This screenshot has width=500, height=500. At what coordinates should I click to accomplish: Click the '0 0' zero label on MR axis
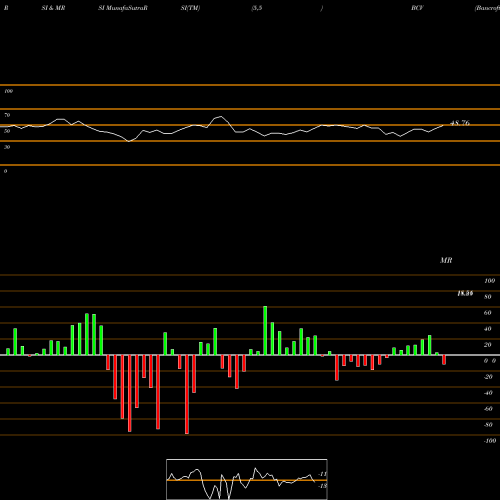click(x=490, y=361)
